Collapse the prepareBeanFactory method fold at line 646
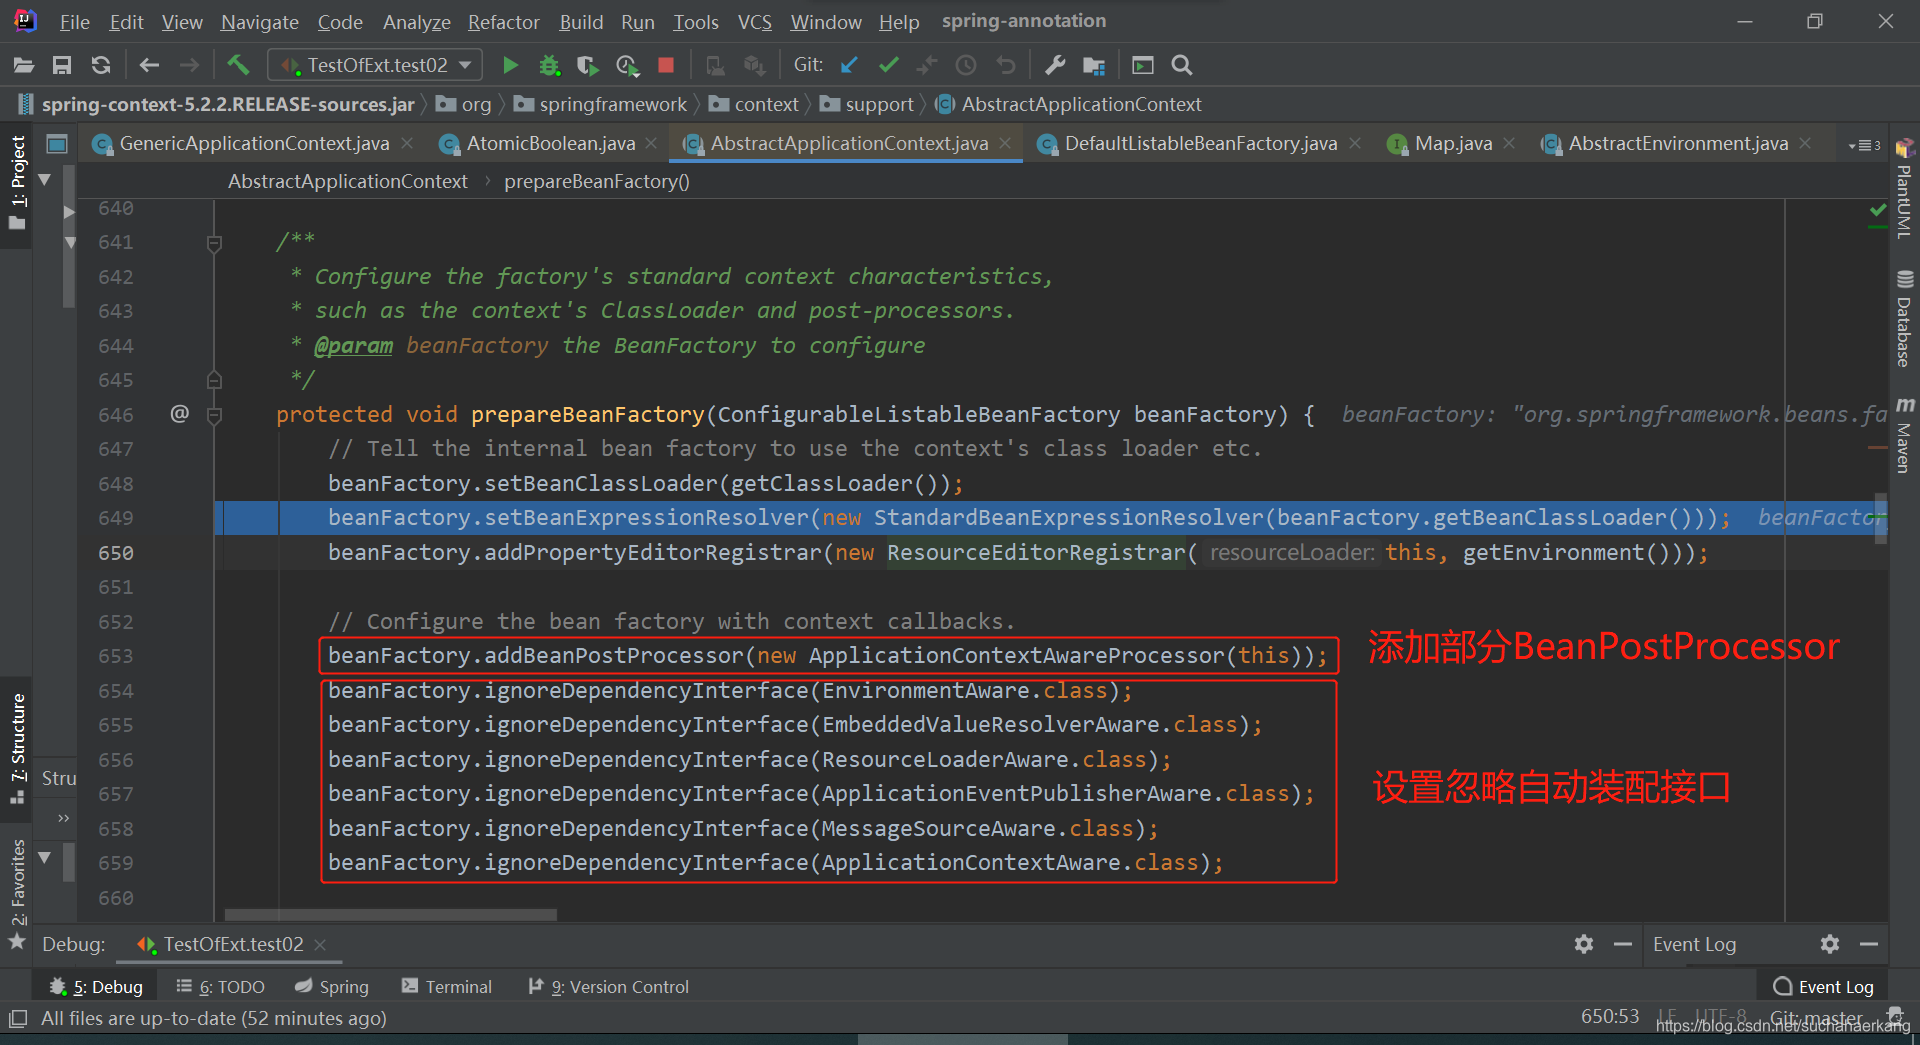This screenshot has height=1045, width=1920. [x=214, y=415]
